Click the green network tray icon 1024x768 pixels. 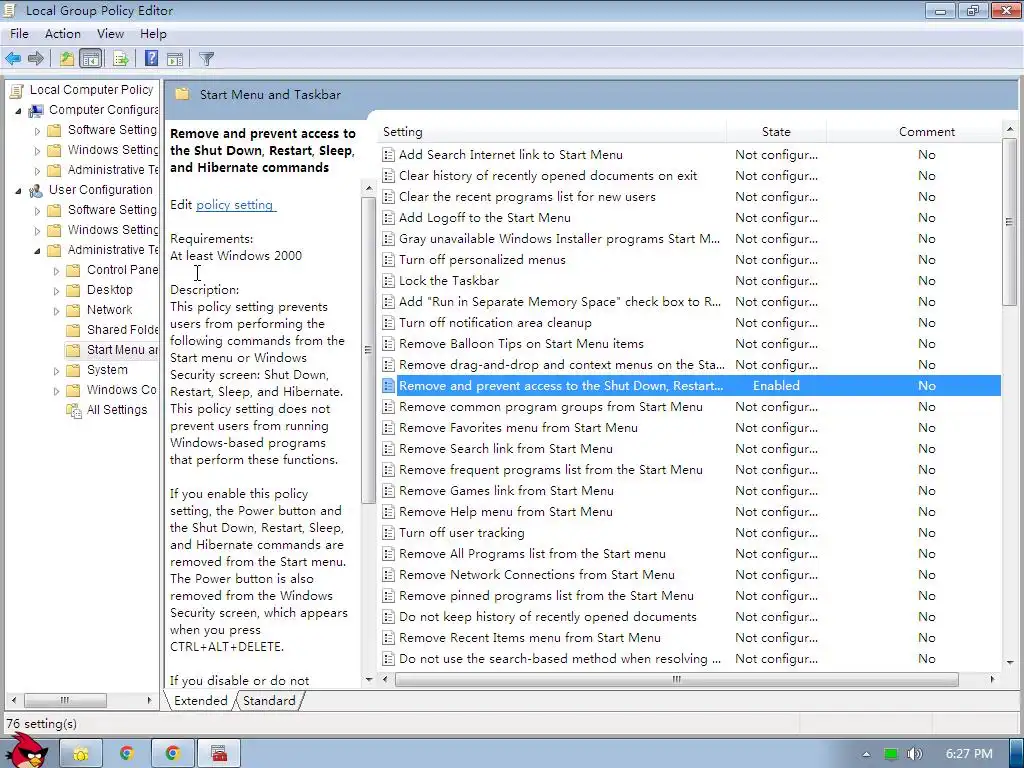click(891, 754)
